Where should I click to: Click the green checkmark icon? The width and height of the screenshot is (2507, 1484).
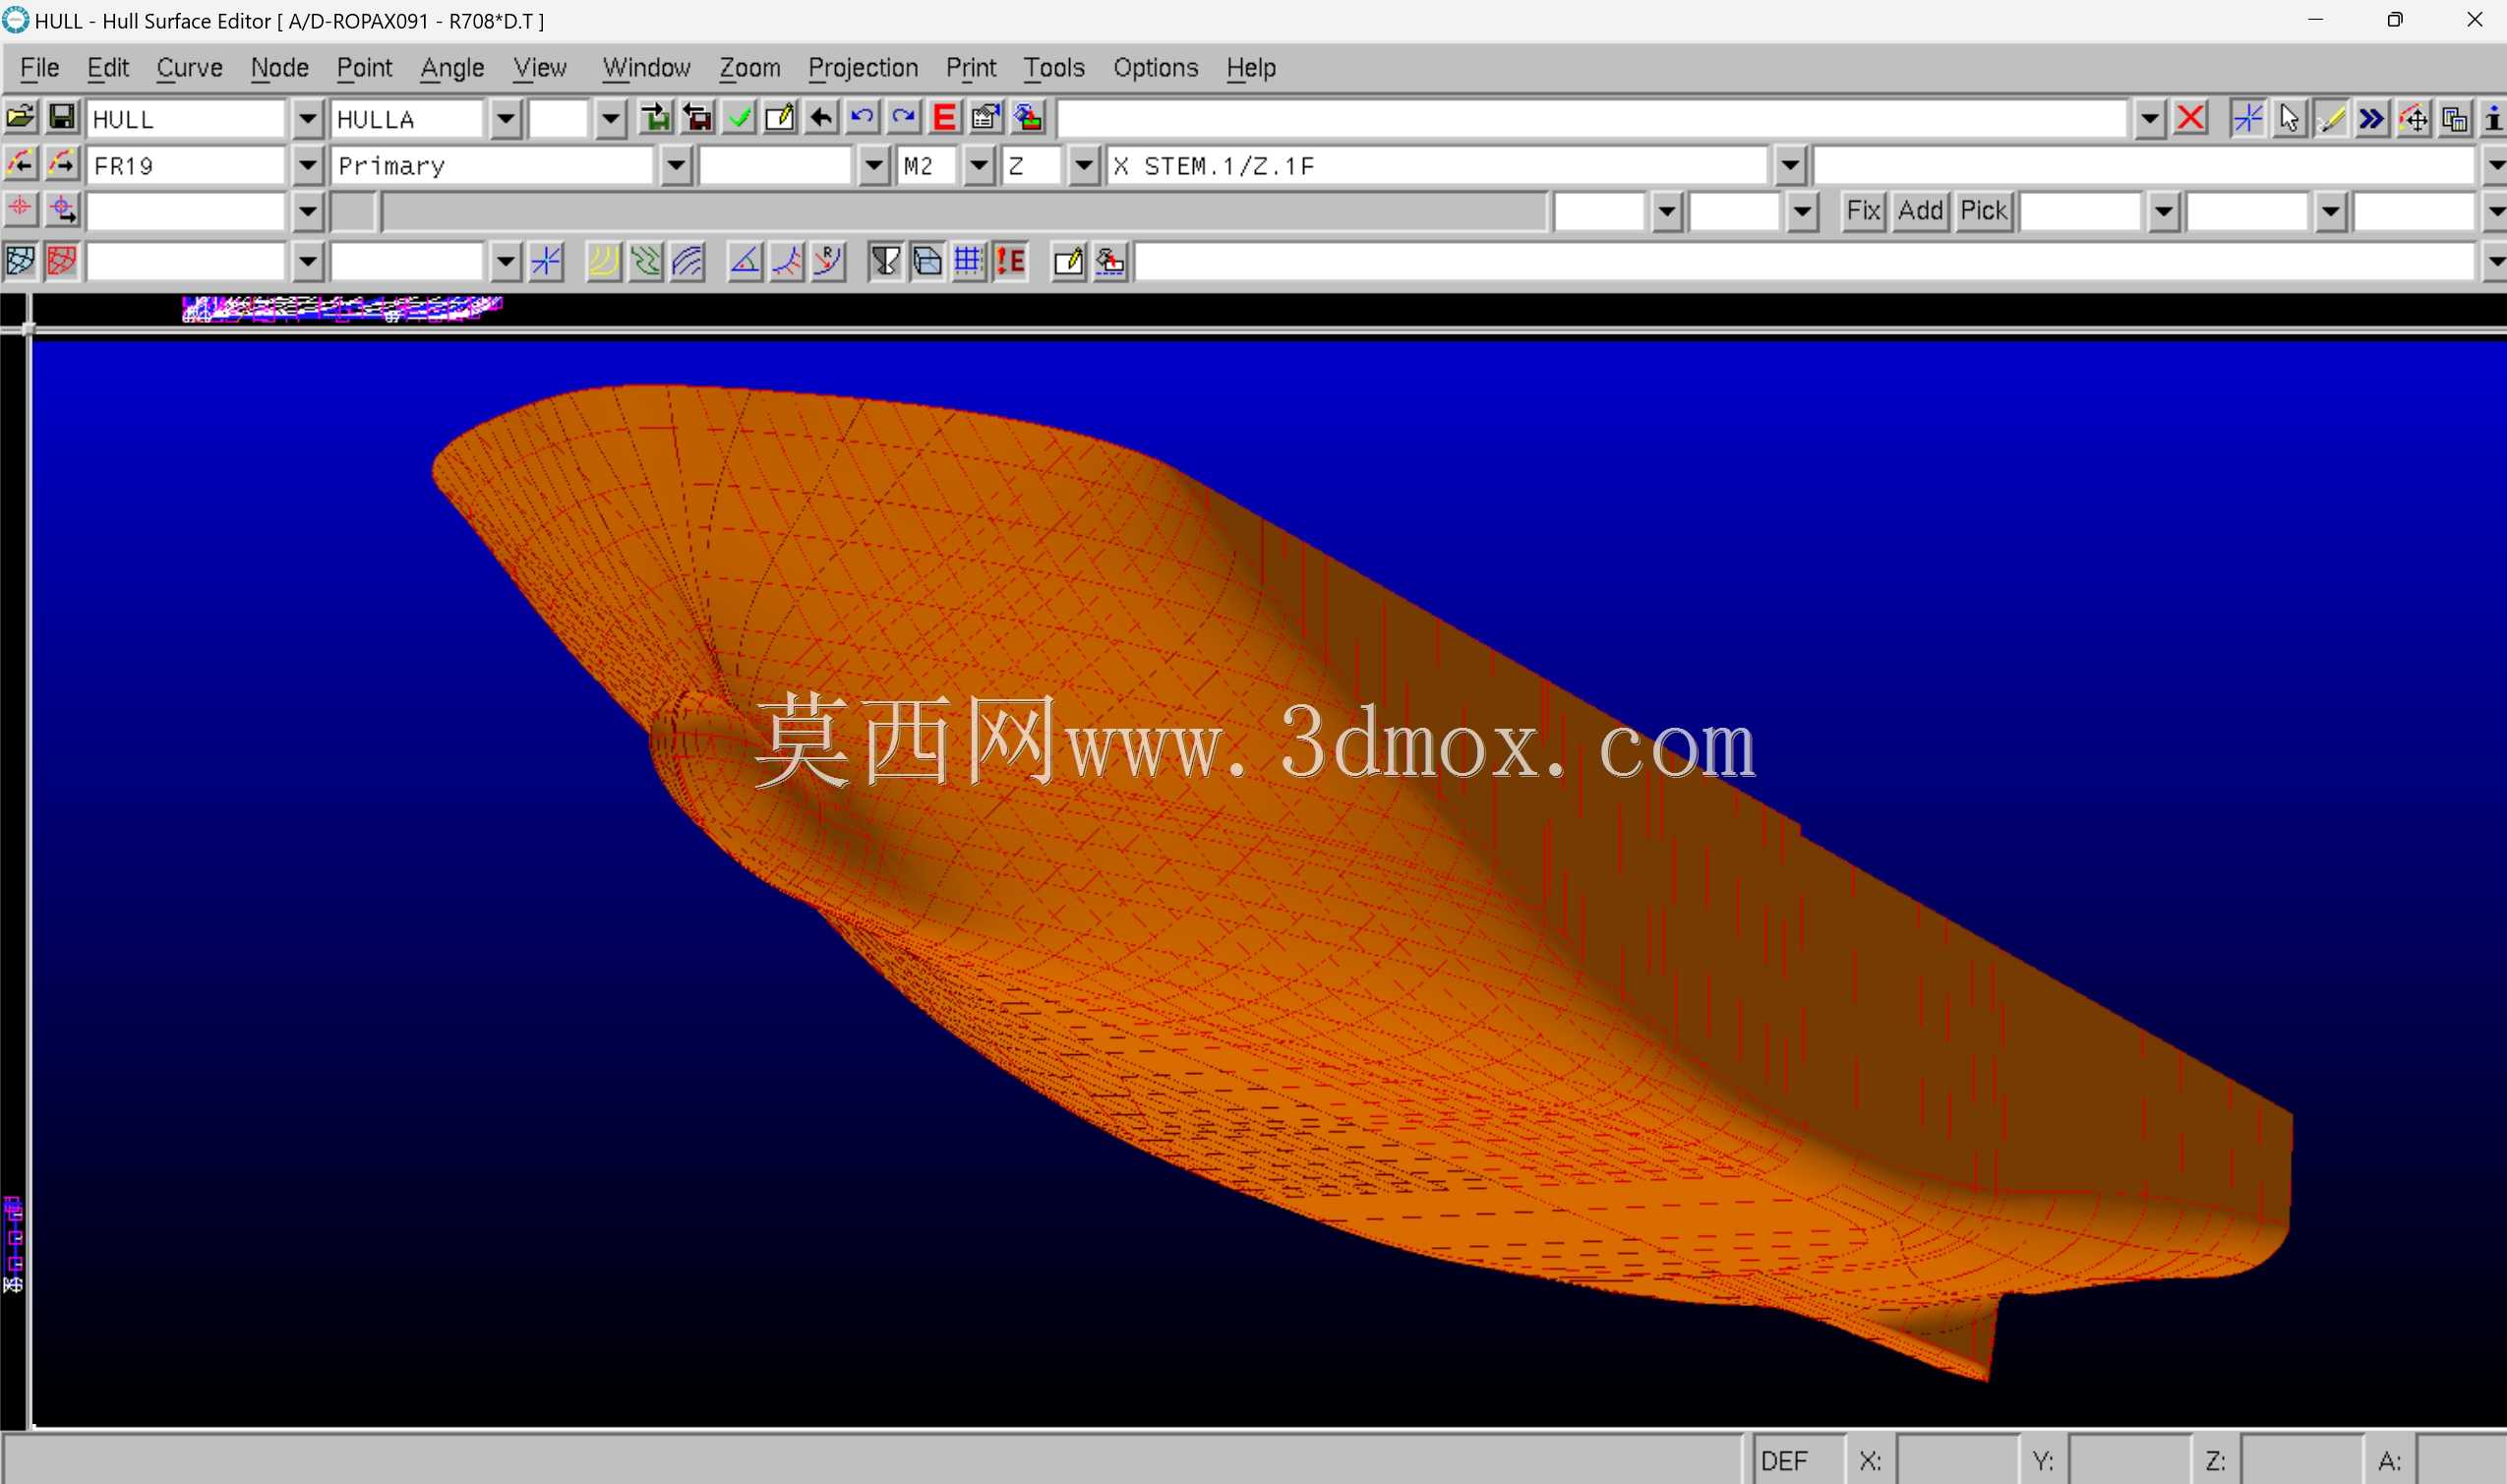[739, 118]
